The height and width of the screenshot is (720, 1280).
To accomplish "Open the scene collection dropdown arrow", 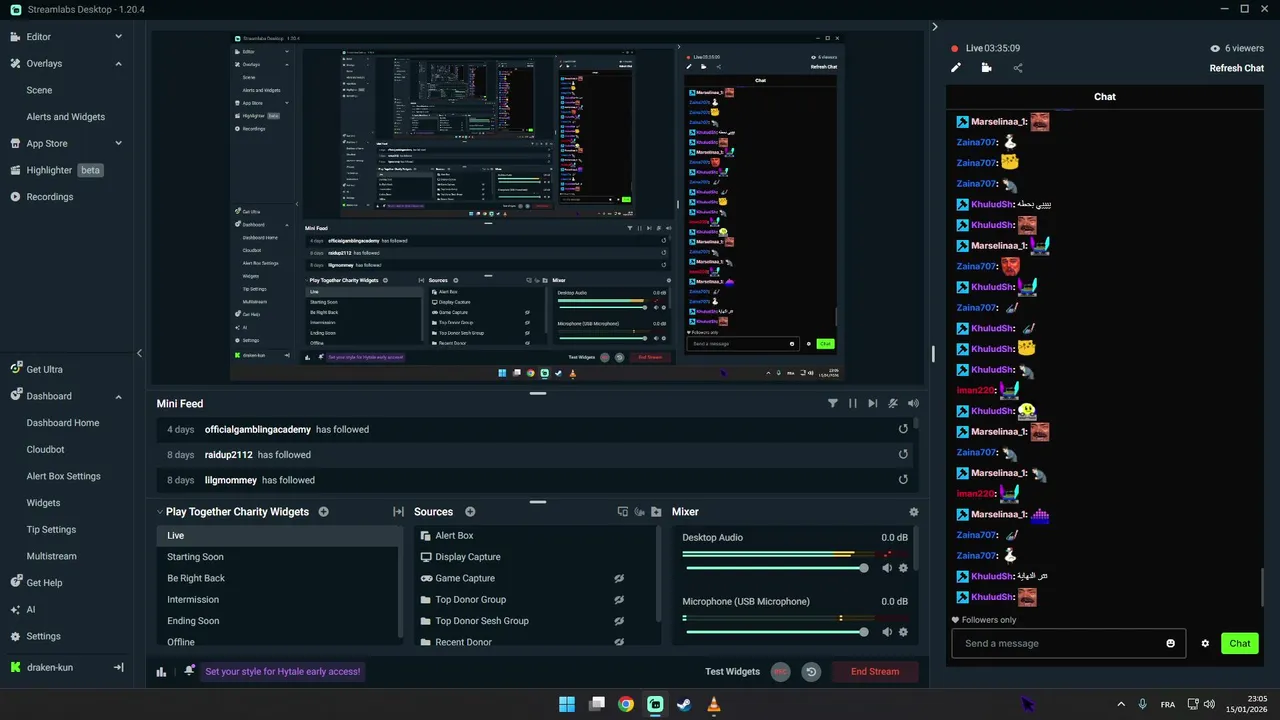I will 159,512.
